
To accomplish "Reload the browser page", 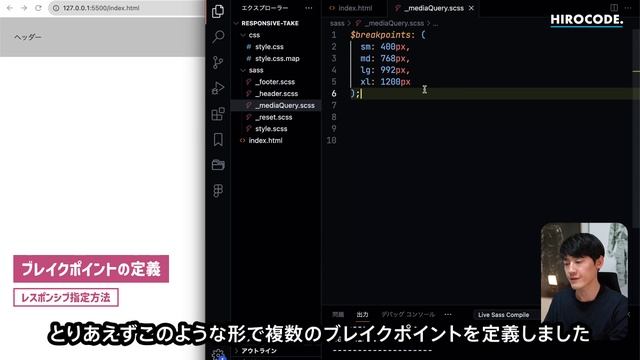I will (x=38, y=8).
